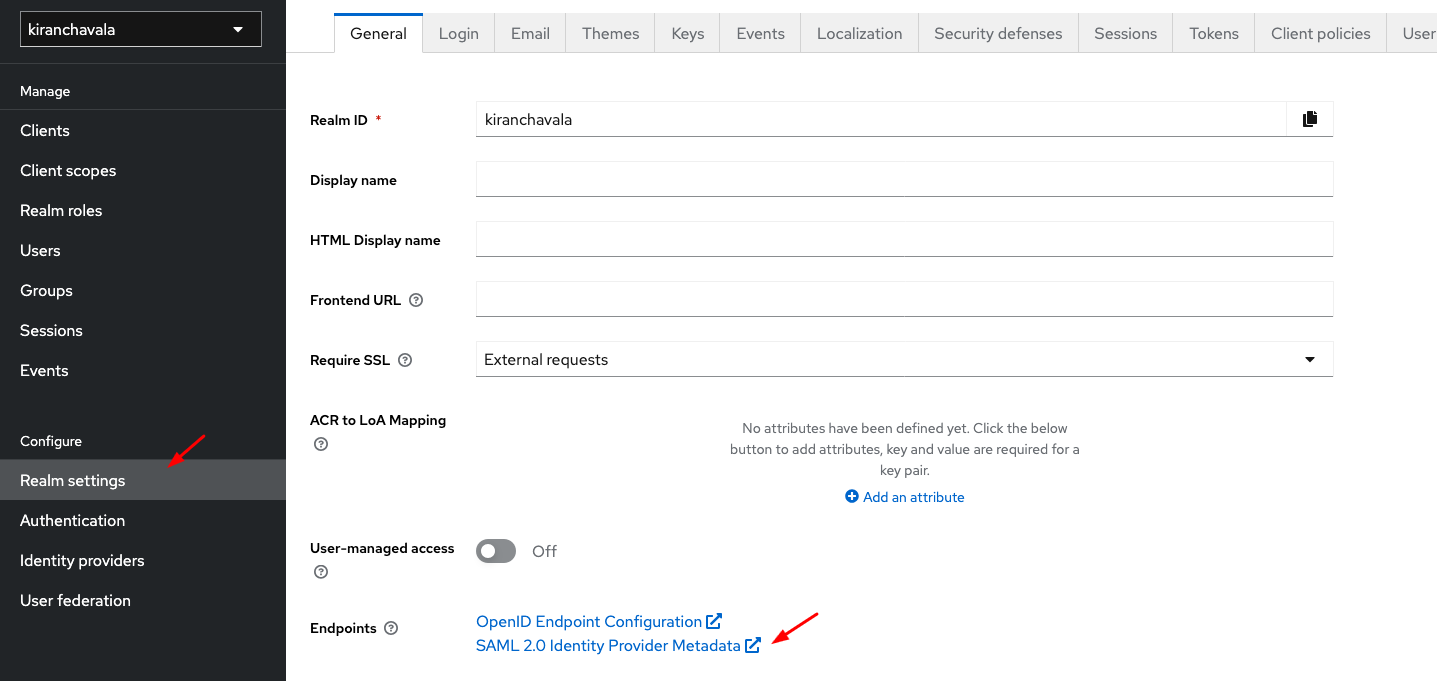The height and width of the screenshot is (681, 1437).
Task: Select the Tokens tab
Action: pos(1213,33)
